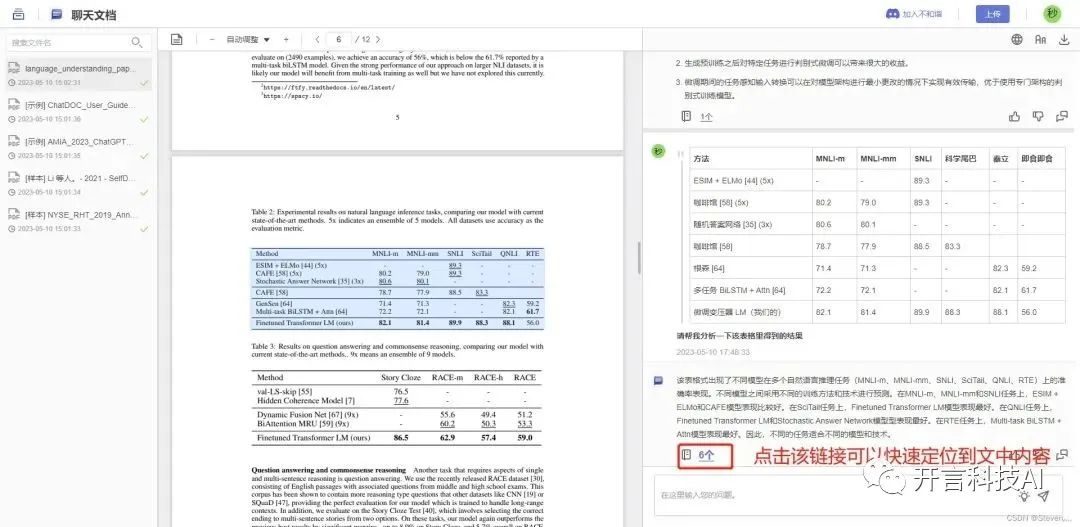Click the thumbs up icon on the first answer

pyautogui.click(x=1015, y=116)
